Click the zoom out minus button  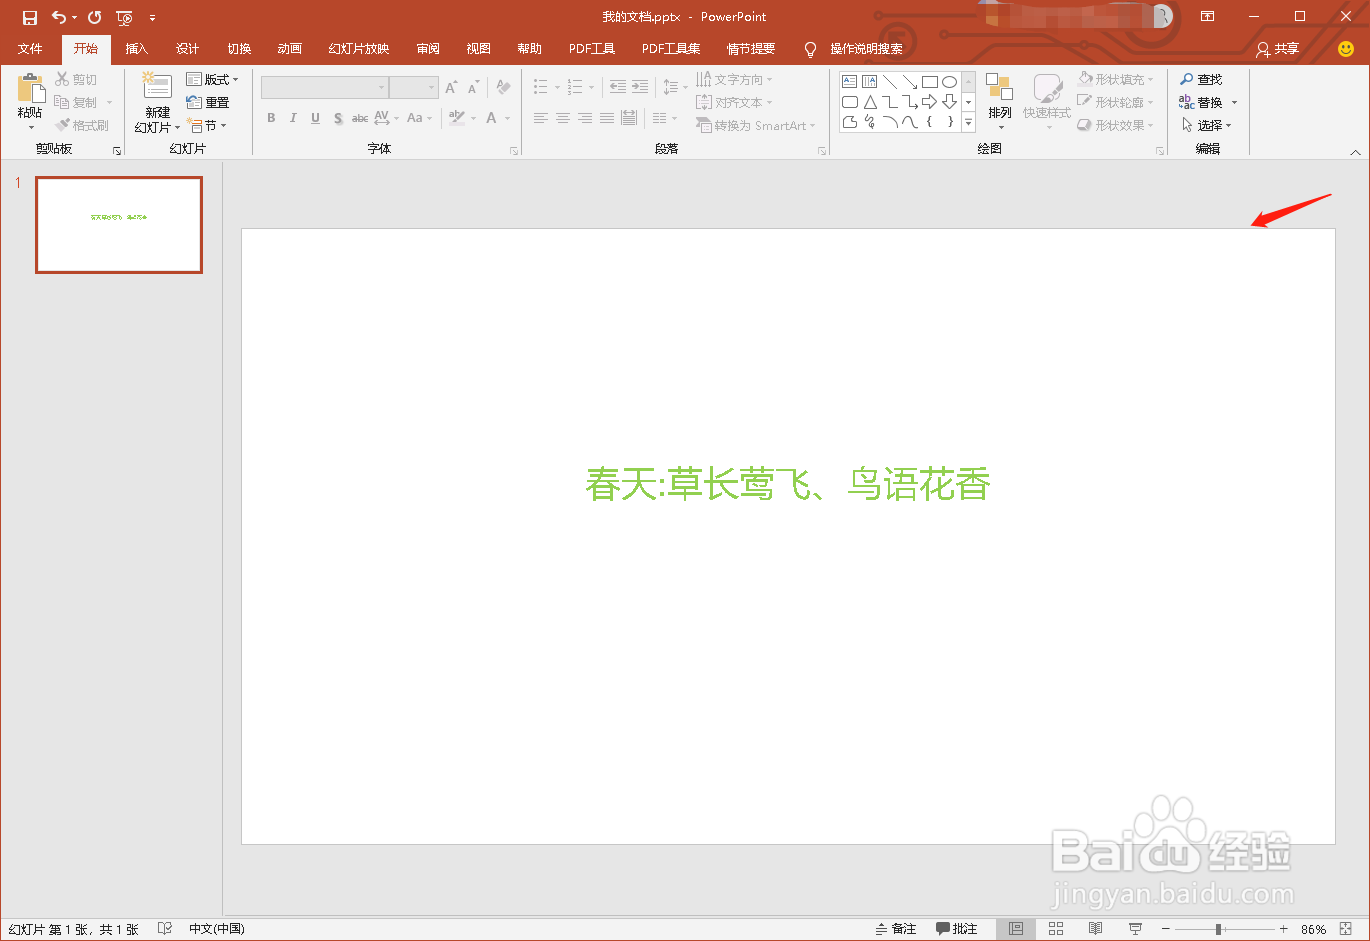pyautogui.click(x=1166, y=929)
